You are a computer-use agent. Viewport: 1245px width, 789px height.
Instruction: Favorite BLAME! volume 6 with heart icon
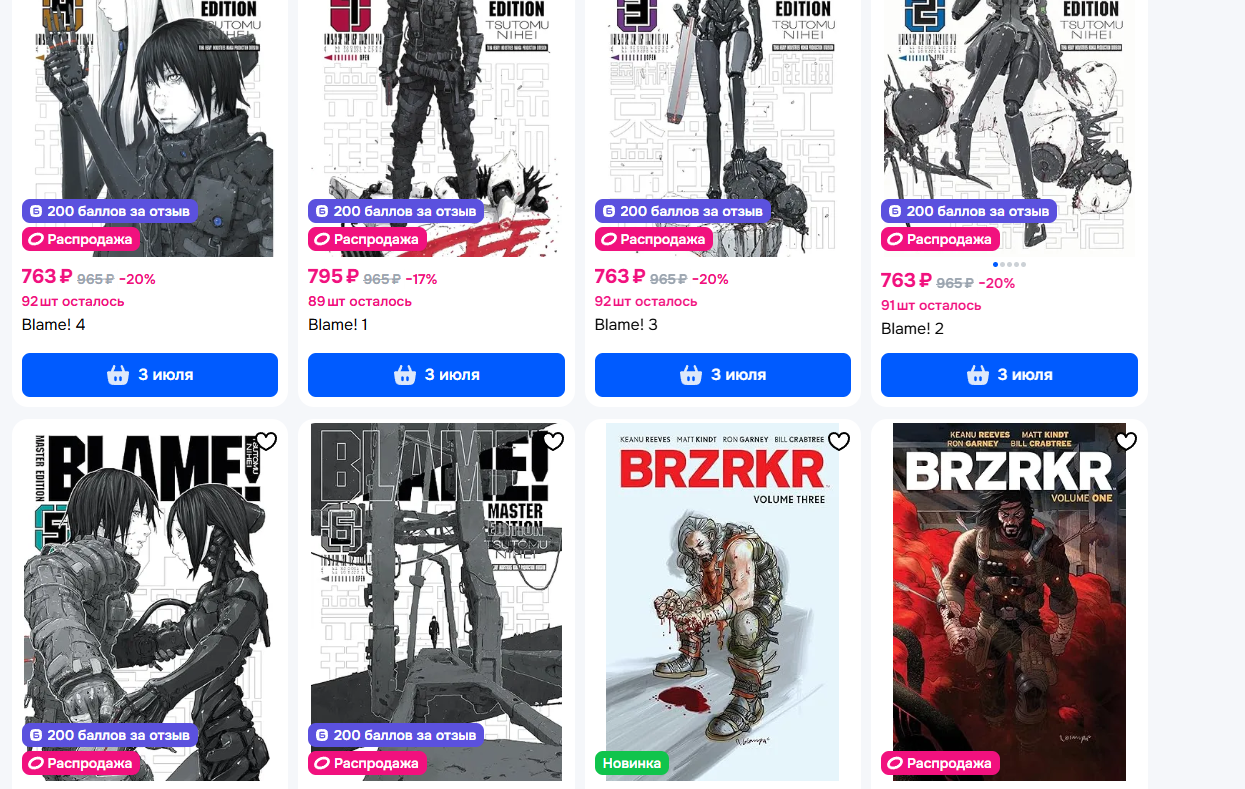click(553, 442)
